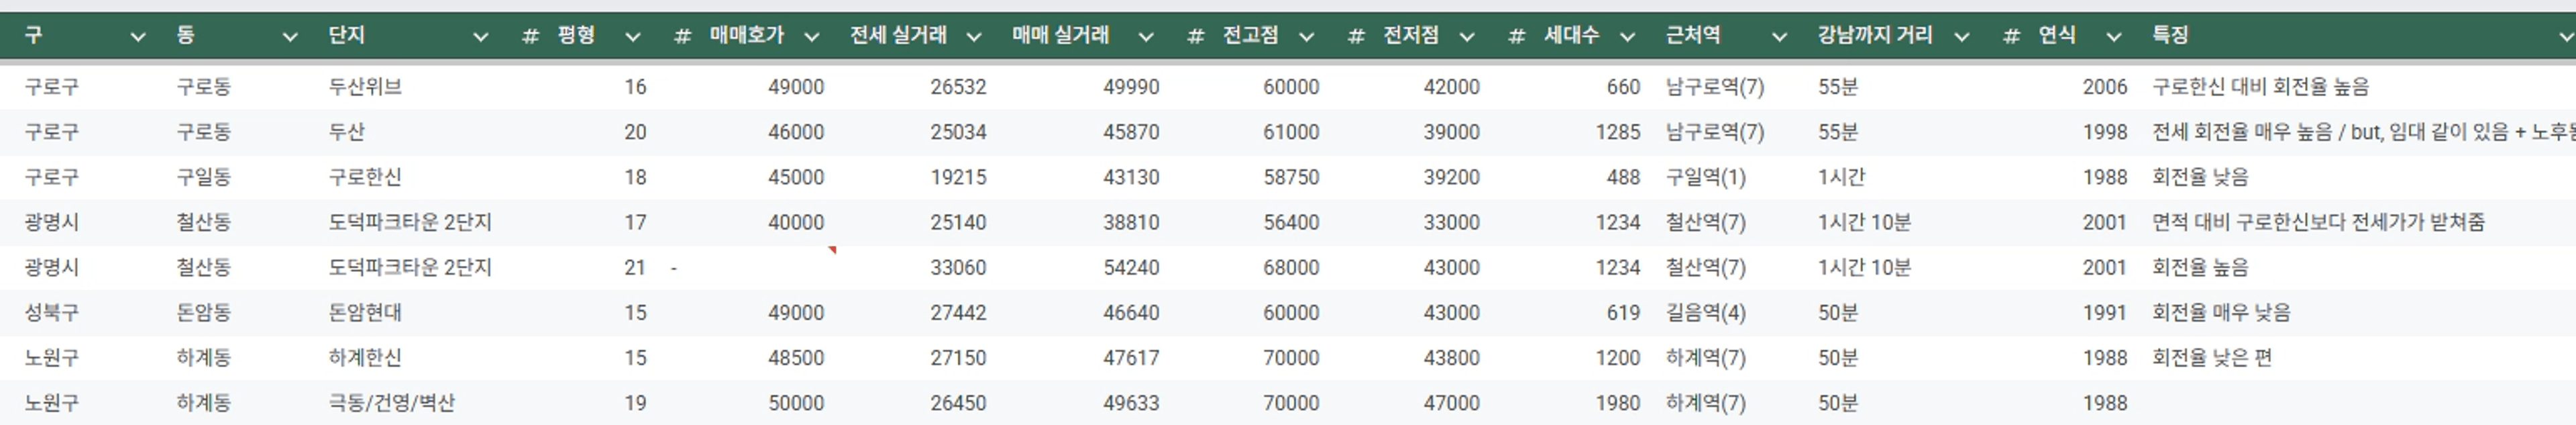Screen dimensions: 2576x425
Task: Open the 평형 column dropdown arrow
Action: click(633, 37)
